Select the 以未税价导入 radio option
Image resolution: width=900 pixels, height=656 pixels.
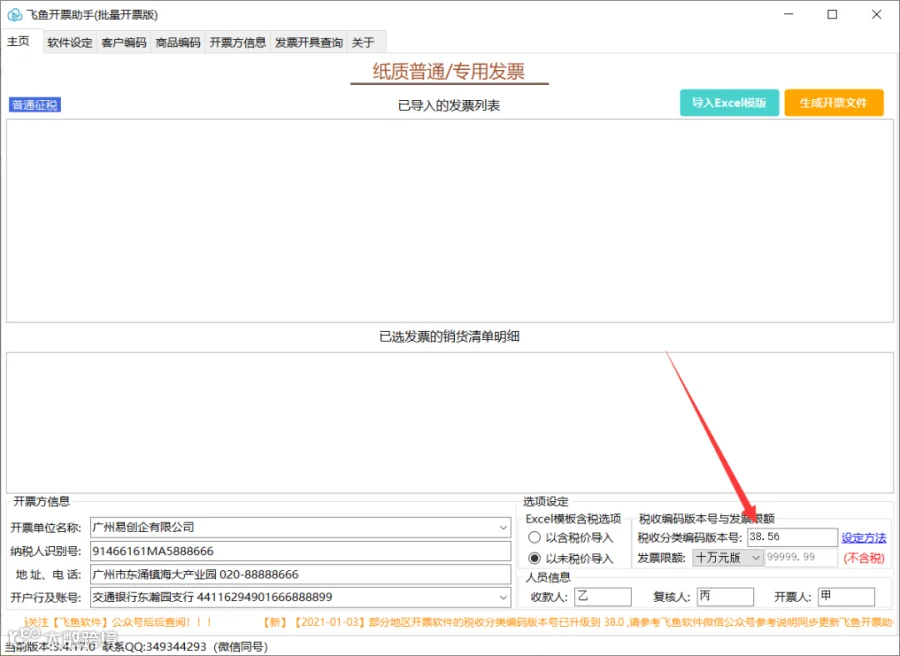[534, 558]
